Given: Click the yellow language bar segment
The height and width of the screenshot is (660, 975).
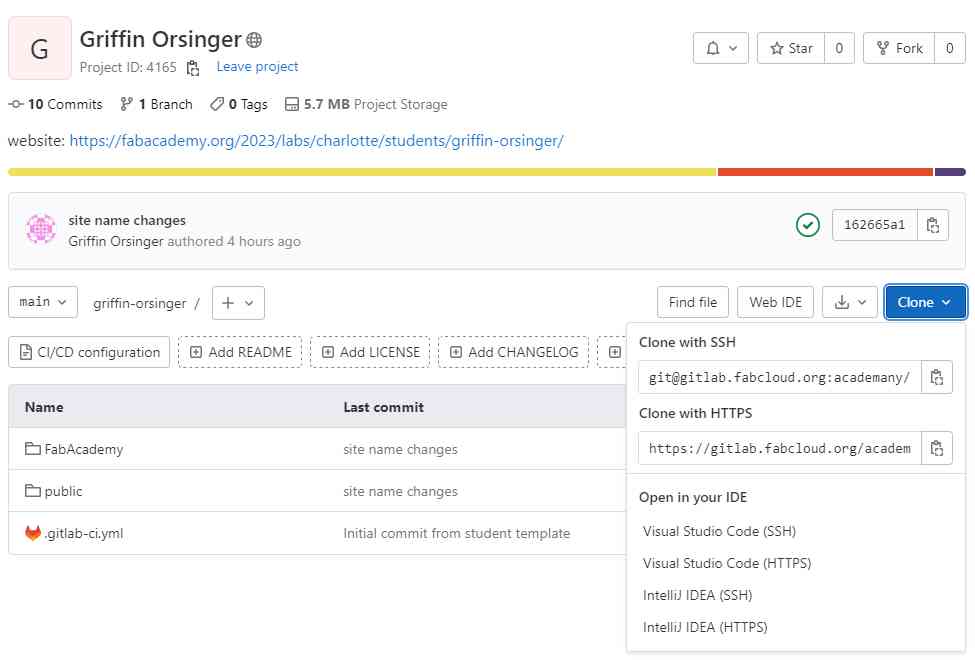Looking at the screenshot, I should click(x=362, y=172).
